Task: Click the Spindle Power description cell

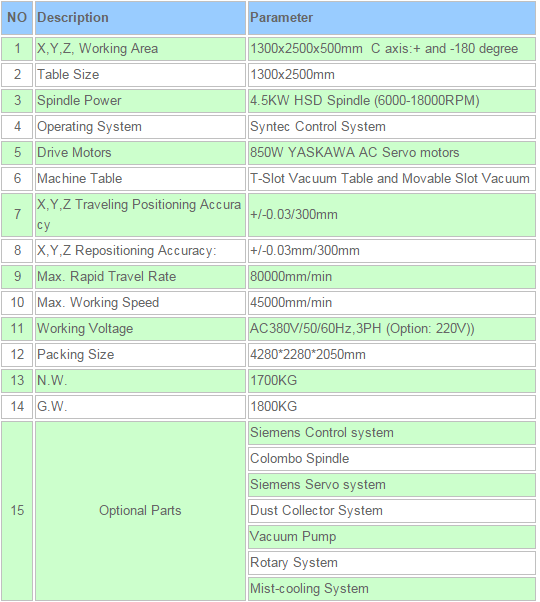Action: [x=140, y=101]
